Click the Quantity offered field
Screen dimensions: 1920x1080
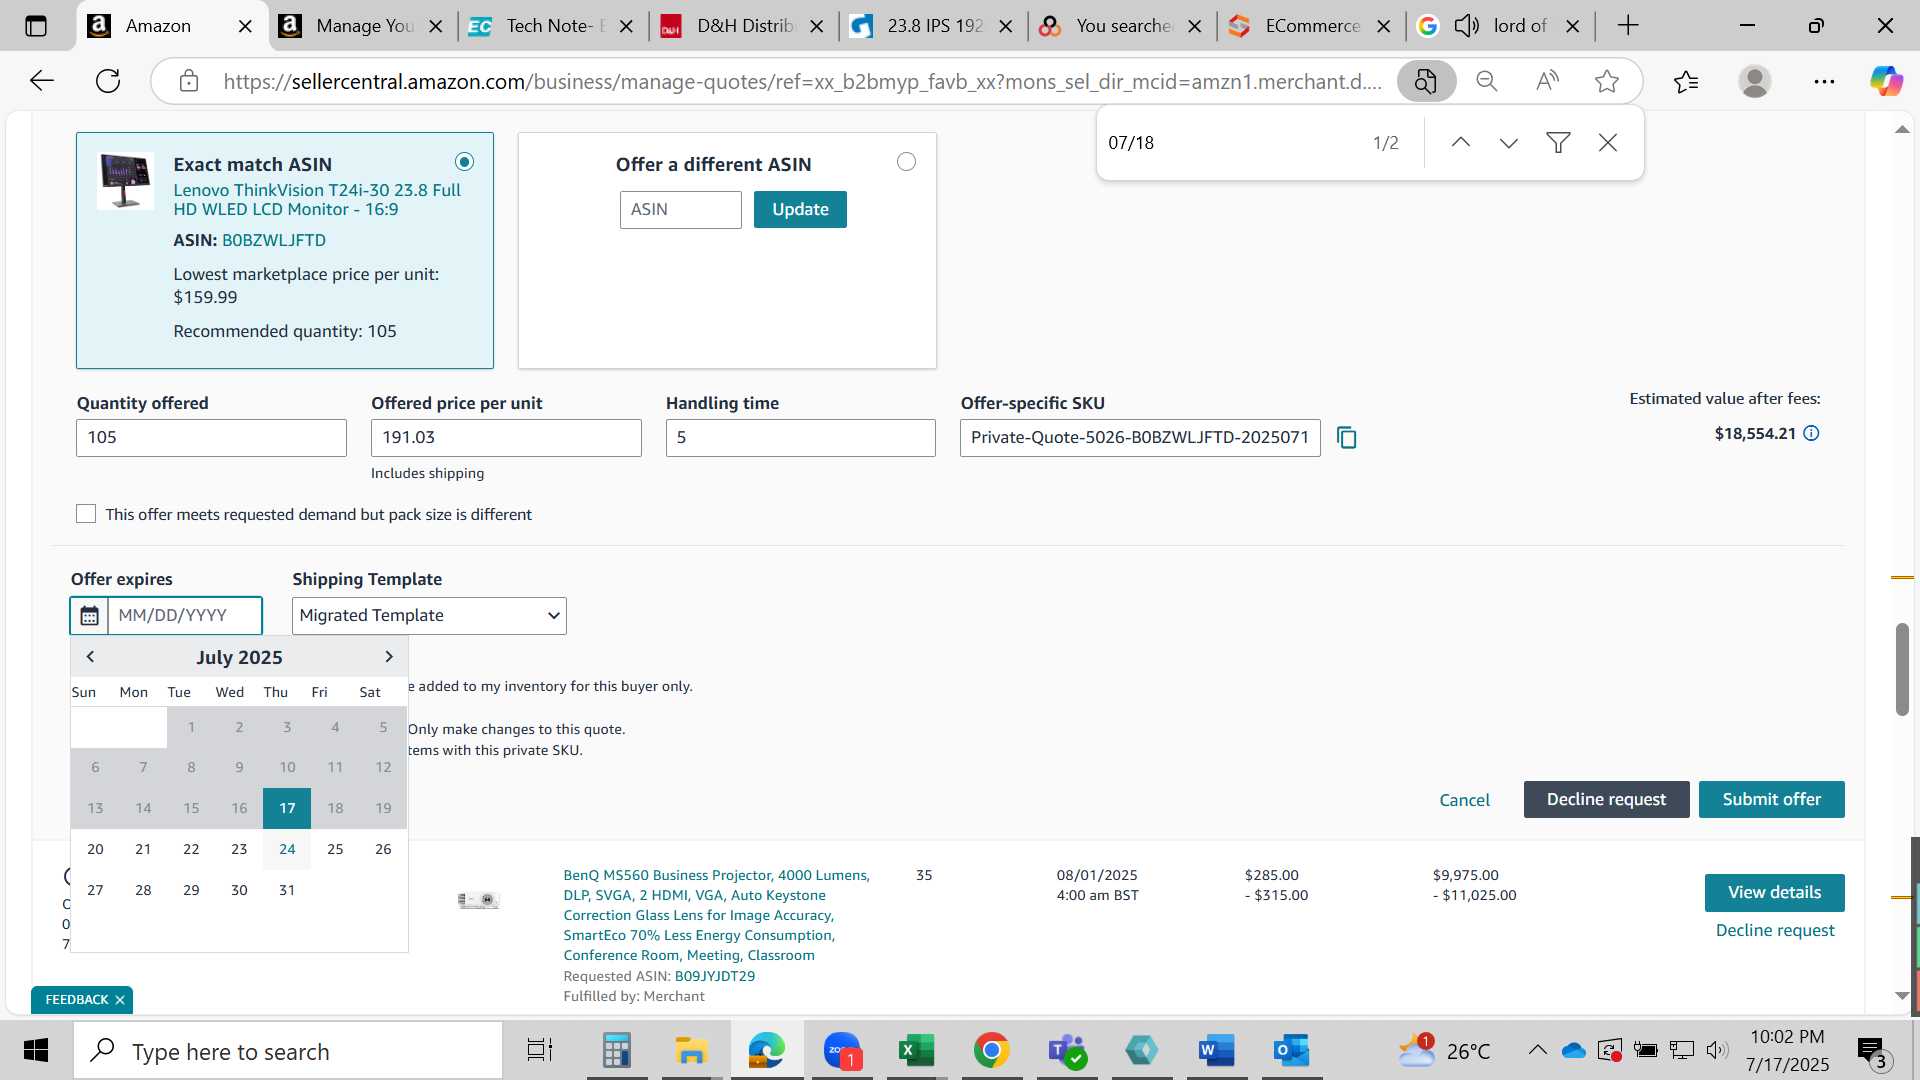[211, 438]
